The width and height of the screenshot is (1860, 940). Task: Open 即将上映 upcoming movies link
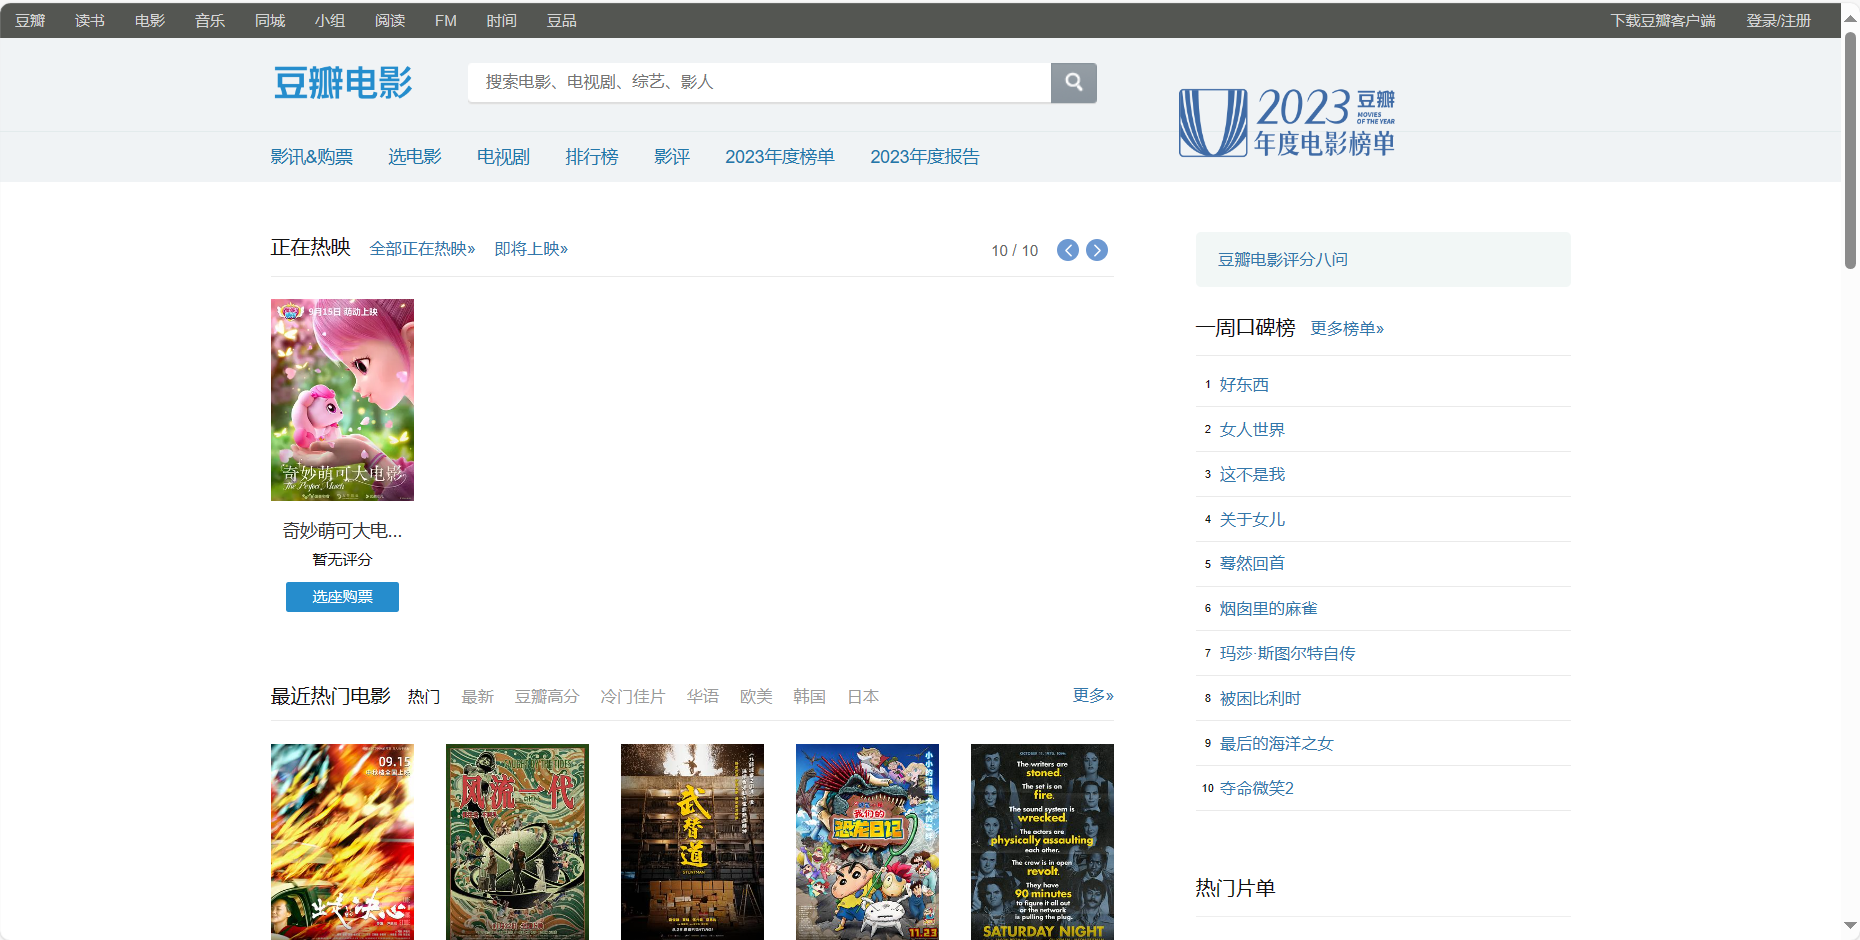click(x=531, y=249)
